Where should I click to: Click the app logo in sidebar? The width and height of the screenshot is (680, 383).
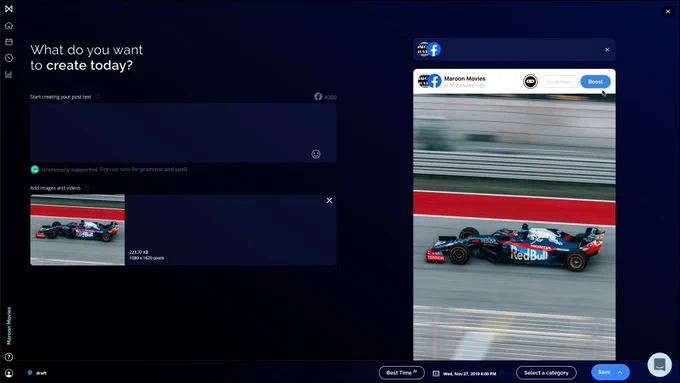pyautogui.click(x=9, y=9)
